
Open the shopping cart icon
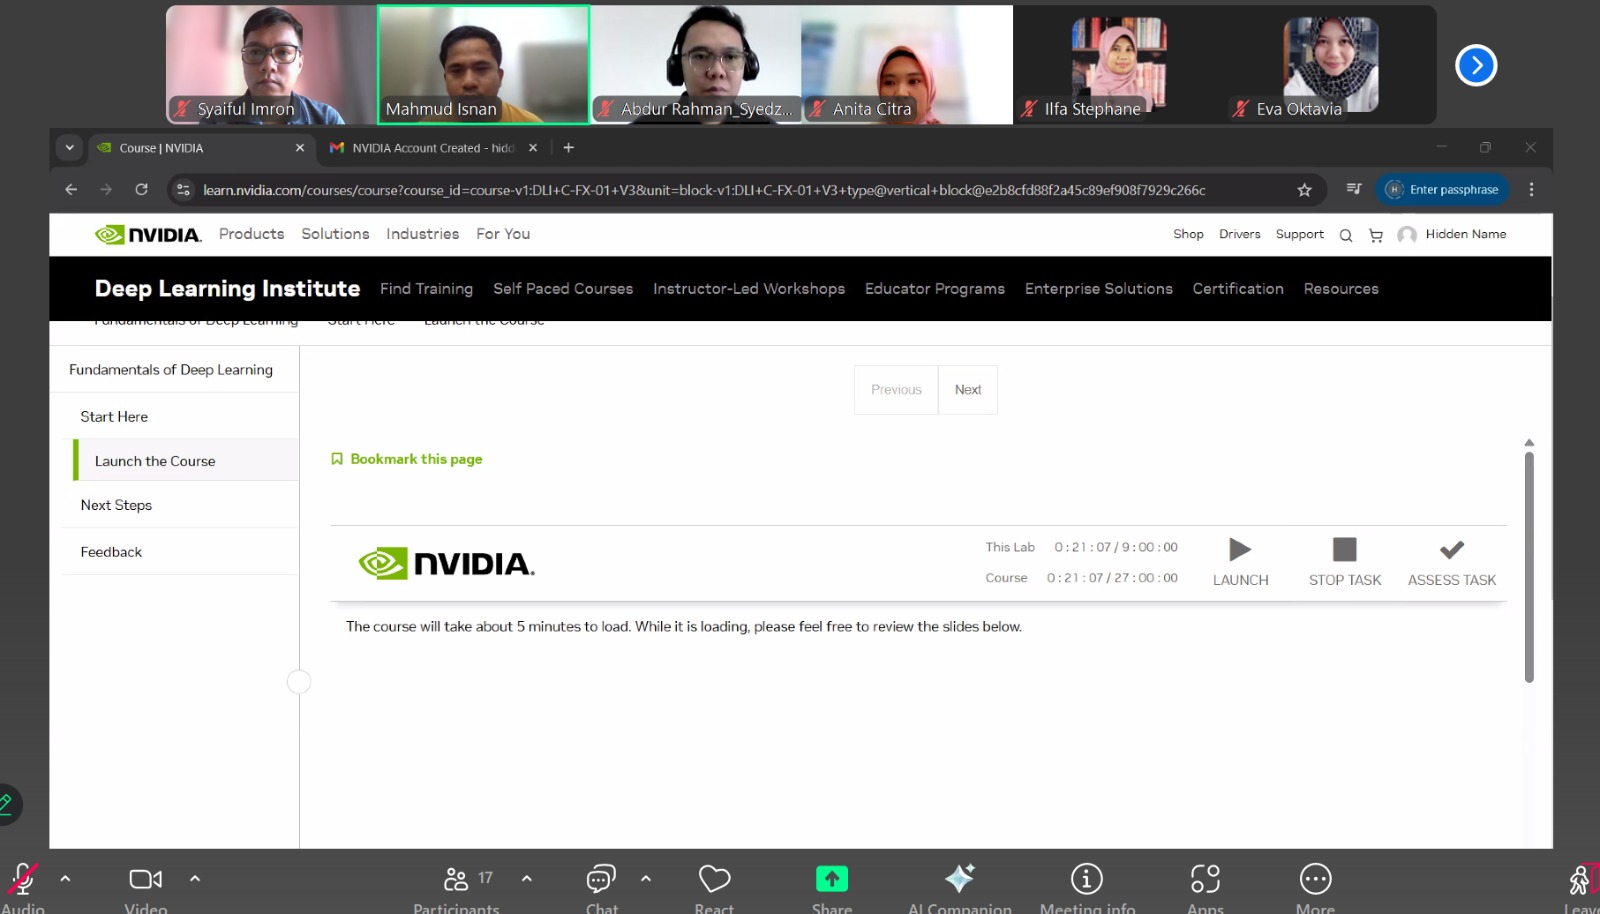(1376, 236)
